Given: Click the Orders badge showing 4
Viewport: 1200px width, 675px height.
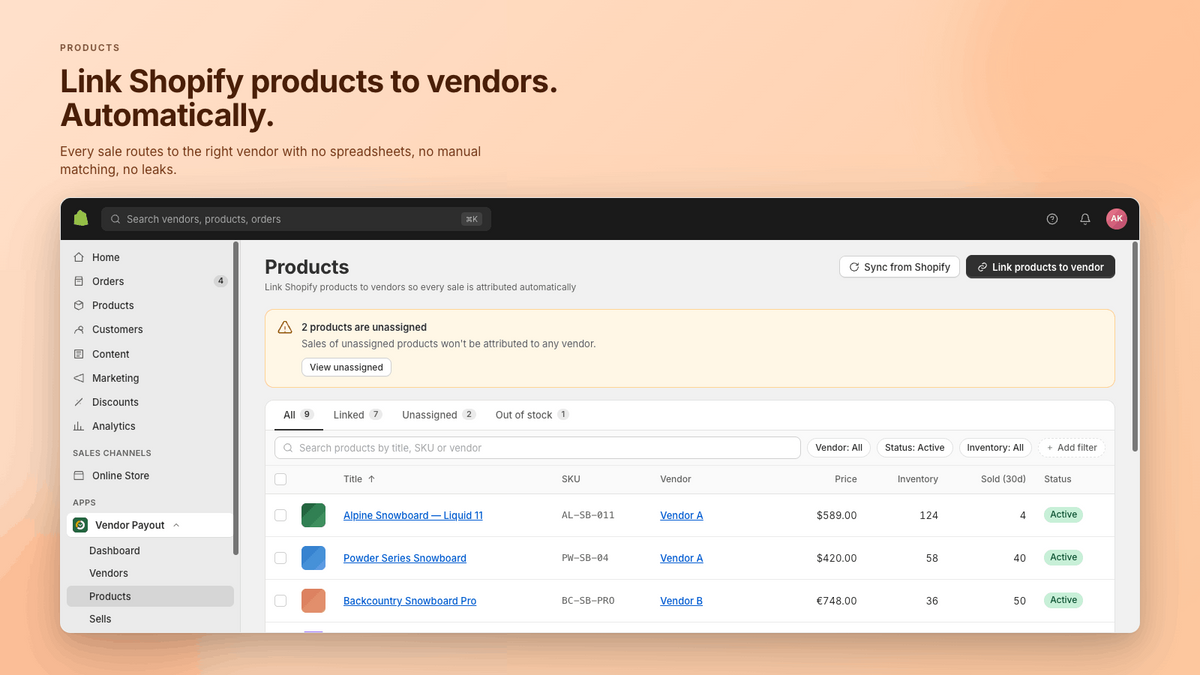Looking at the screenshot, I should click(221, 281).
